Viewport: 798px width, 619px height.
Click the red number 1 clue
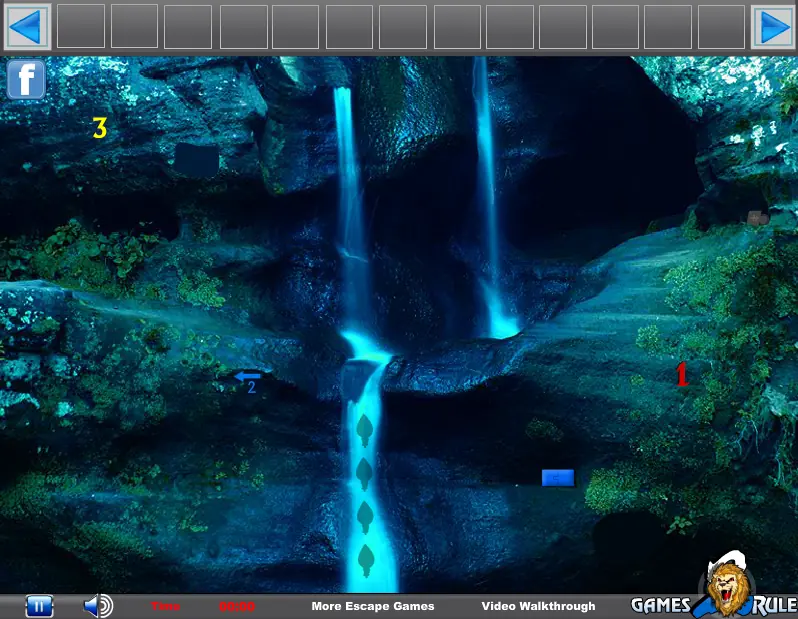pos(682,374)
